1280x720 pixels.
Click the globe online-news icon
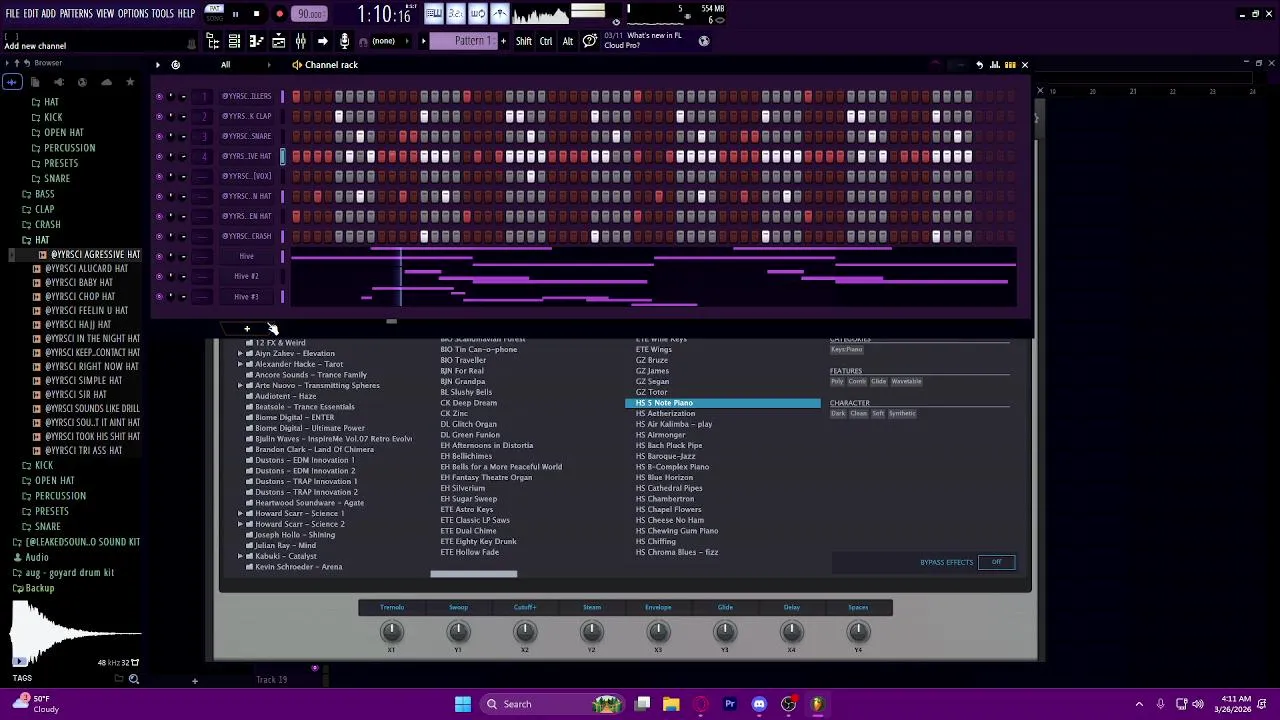tap(704, 41)
